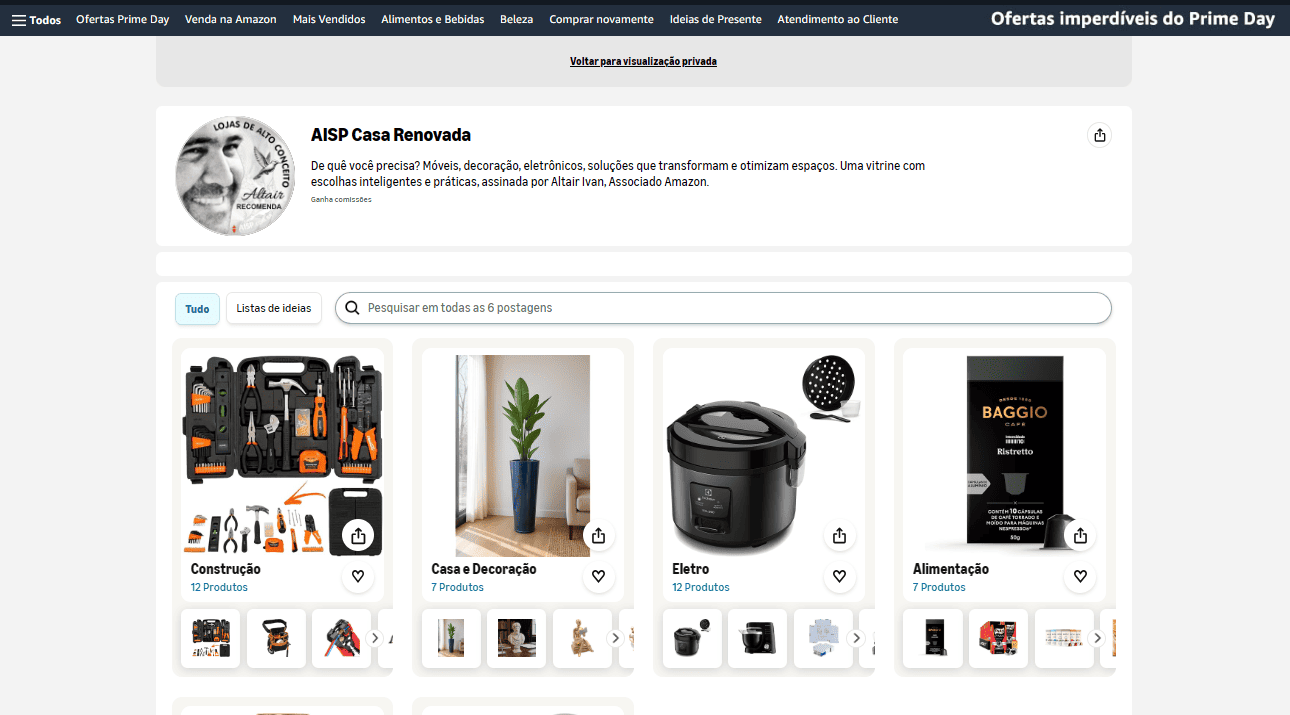Go to Mais Vendidos
The image size is (1290, 715).
tap(329, 19)
